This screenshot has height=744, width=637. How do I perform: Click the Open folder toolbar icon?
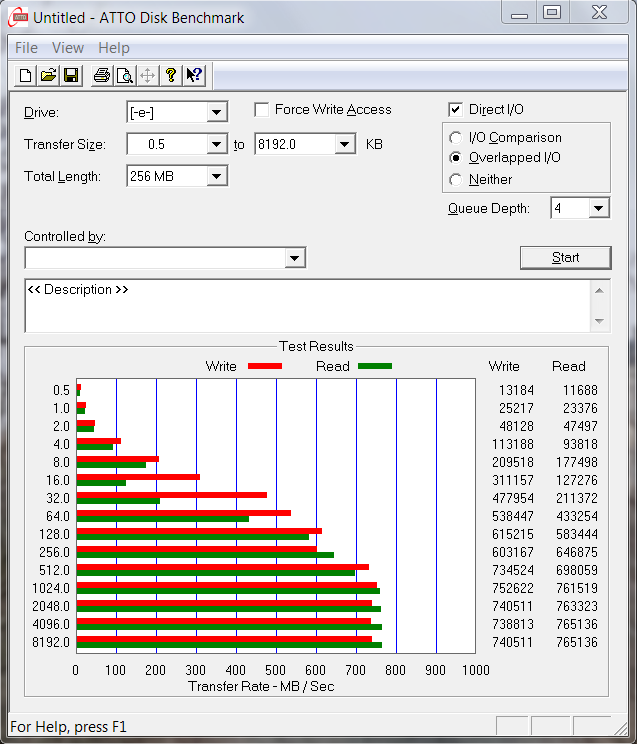point(48,75)
